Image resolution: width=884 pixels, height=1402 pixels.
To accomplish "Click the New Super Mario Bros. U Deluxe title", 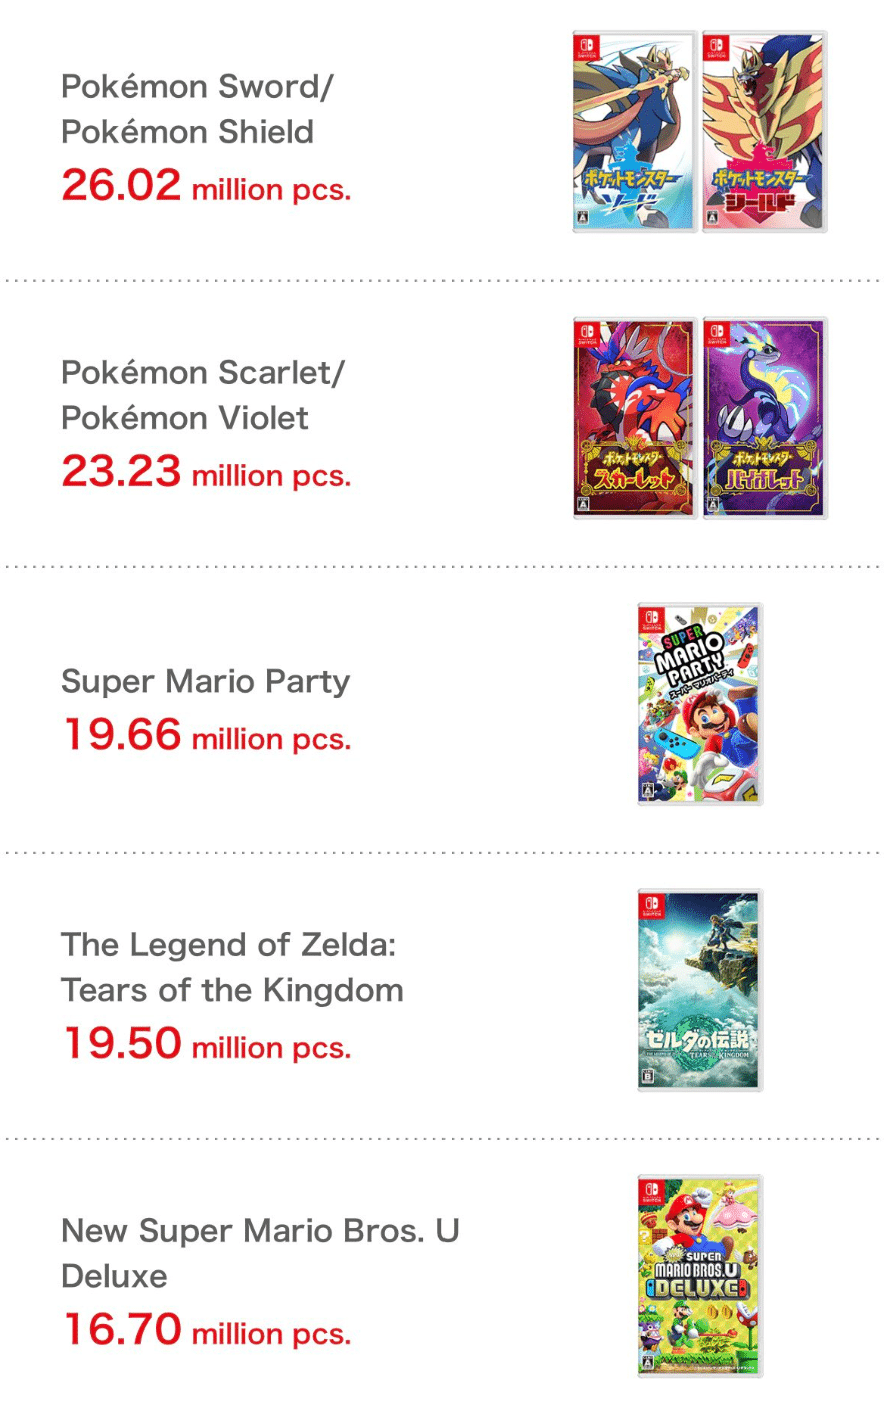I will [260, 1253].
